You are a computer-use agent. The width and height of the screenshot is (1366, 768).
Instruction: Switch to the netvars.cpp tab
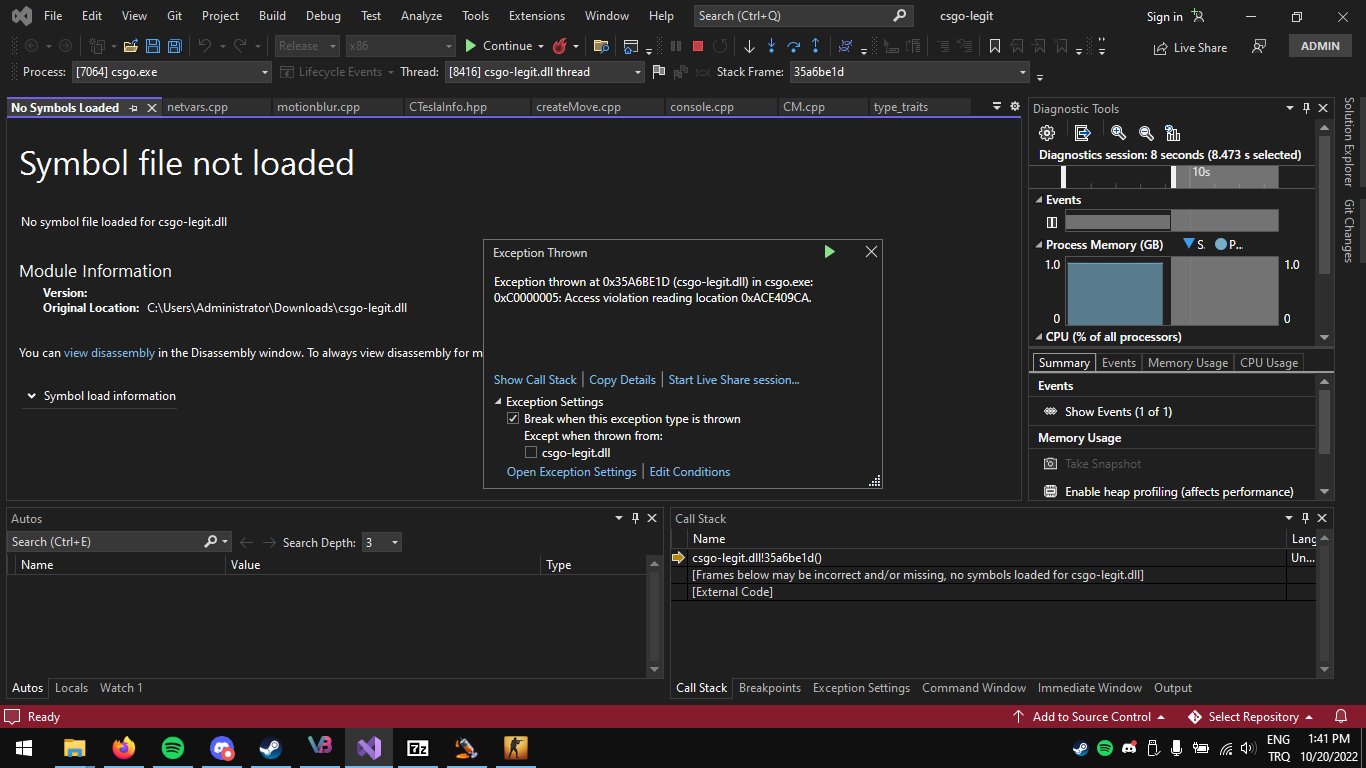coord(197,107)
